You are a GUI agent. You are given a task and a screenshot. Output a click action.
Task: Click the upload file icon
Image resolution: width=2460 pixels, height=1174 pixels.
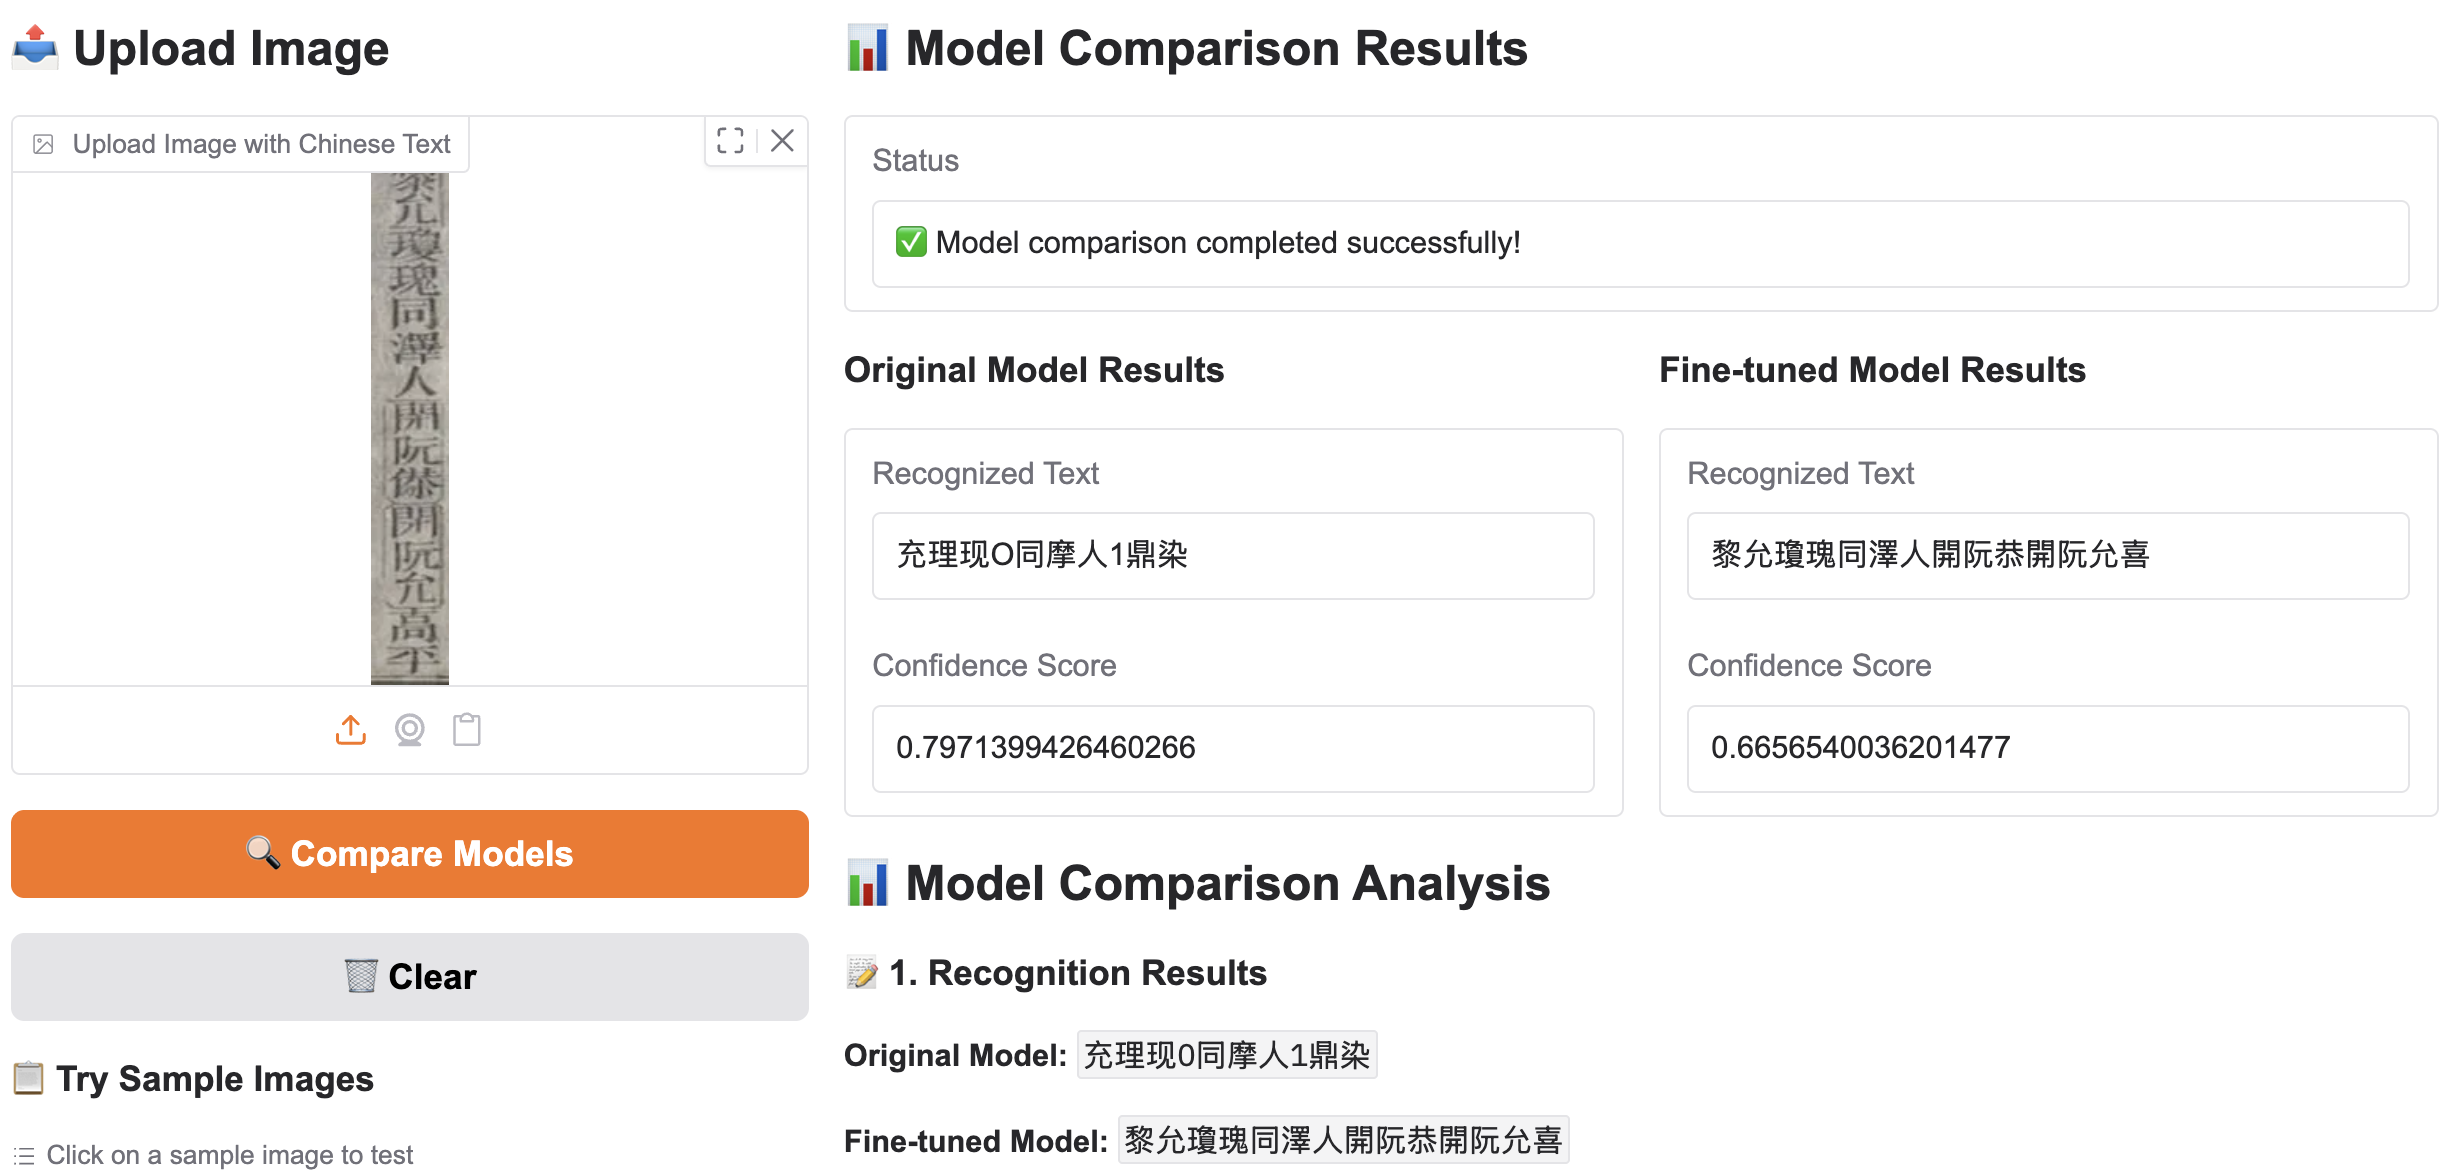350,730
